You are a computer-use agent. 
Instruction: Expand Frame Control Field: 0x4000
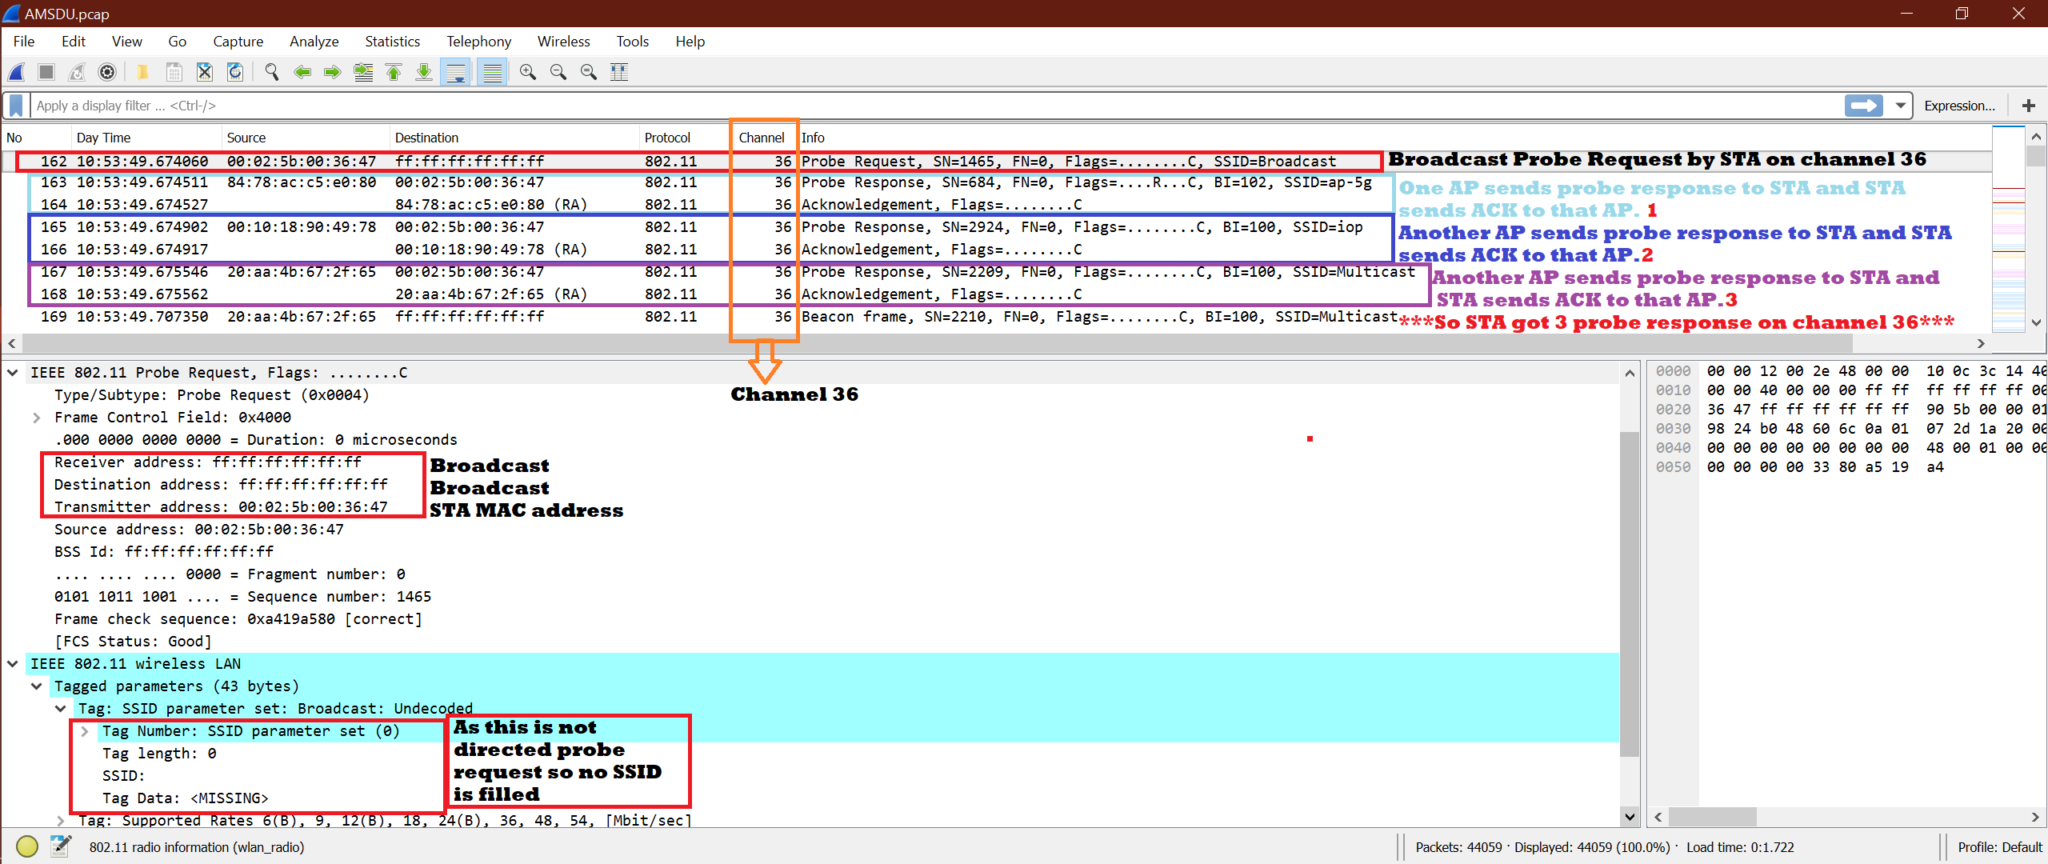[x=37, y=418]
